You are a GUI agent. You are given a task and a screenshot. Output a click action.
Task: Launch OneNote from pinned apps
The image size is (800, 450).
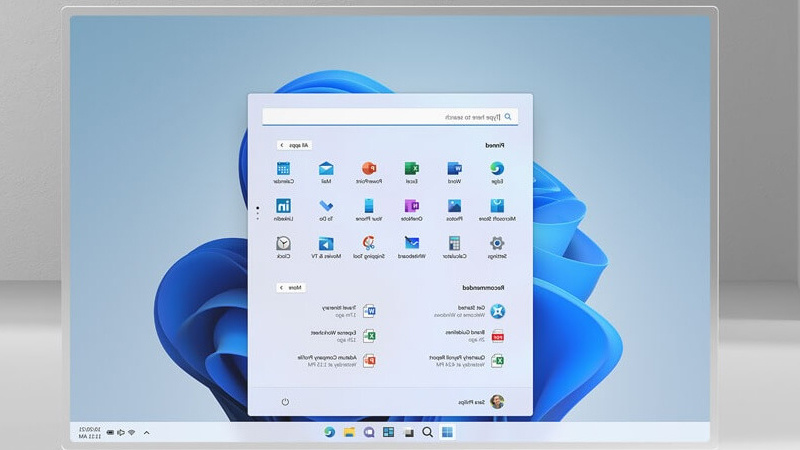[412, 210]
